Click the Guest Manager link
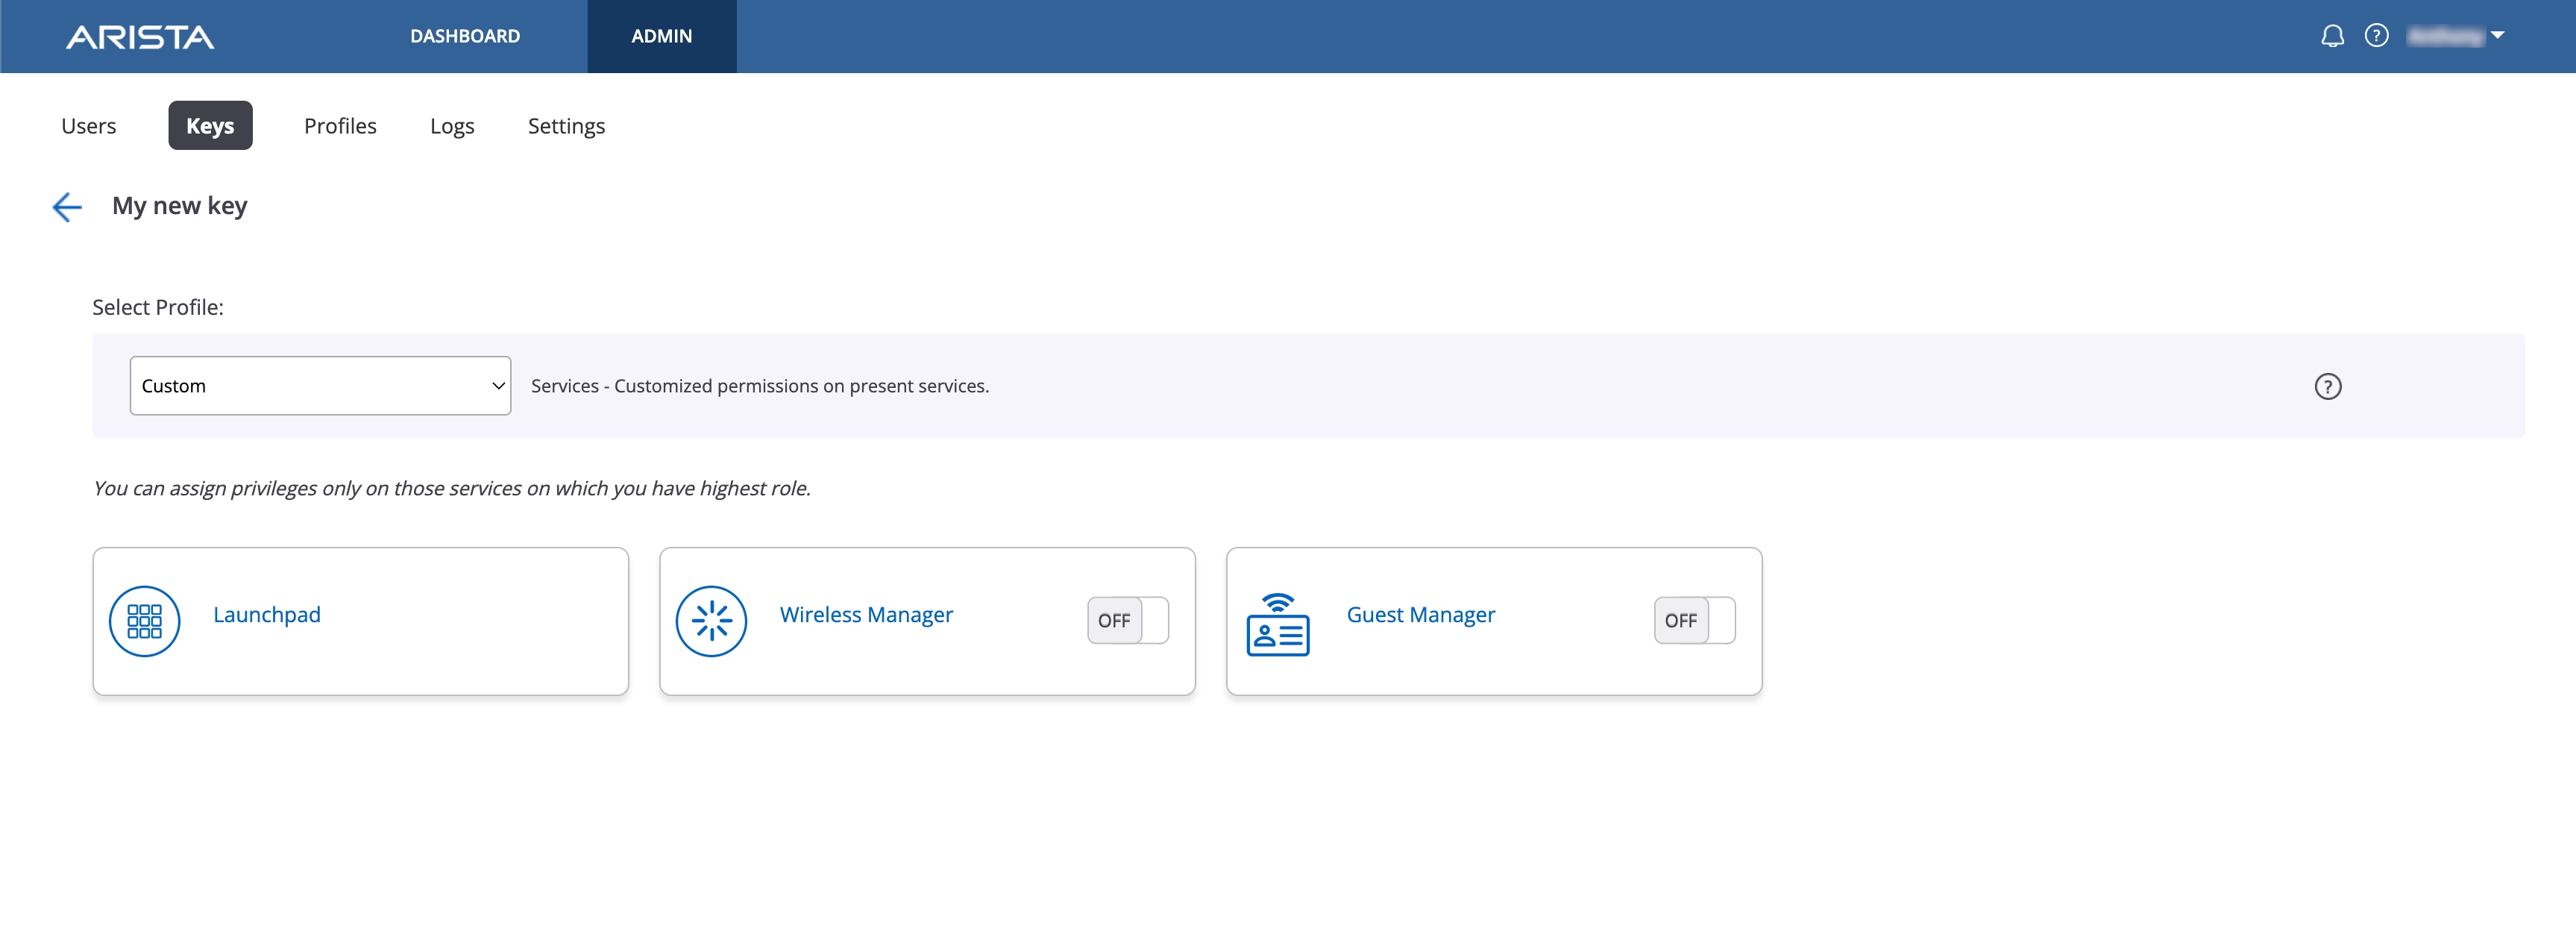This screenshot has height=937, width=2576. (1420, 615)
